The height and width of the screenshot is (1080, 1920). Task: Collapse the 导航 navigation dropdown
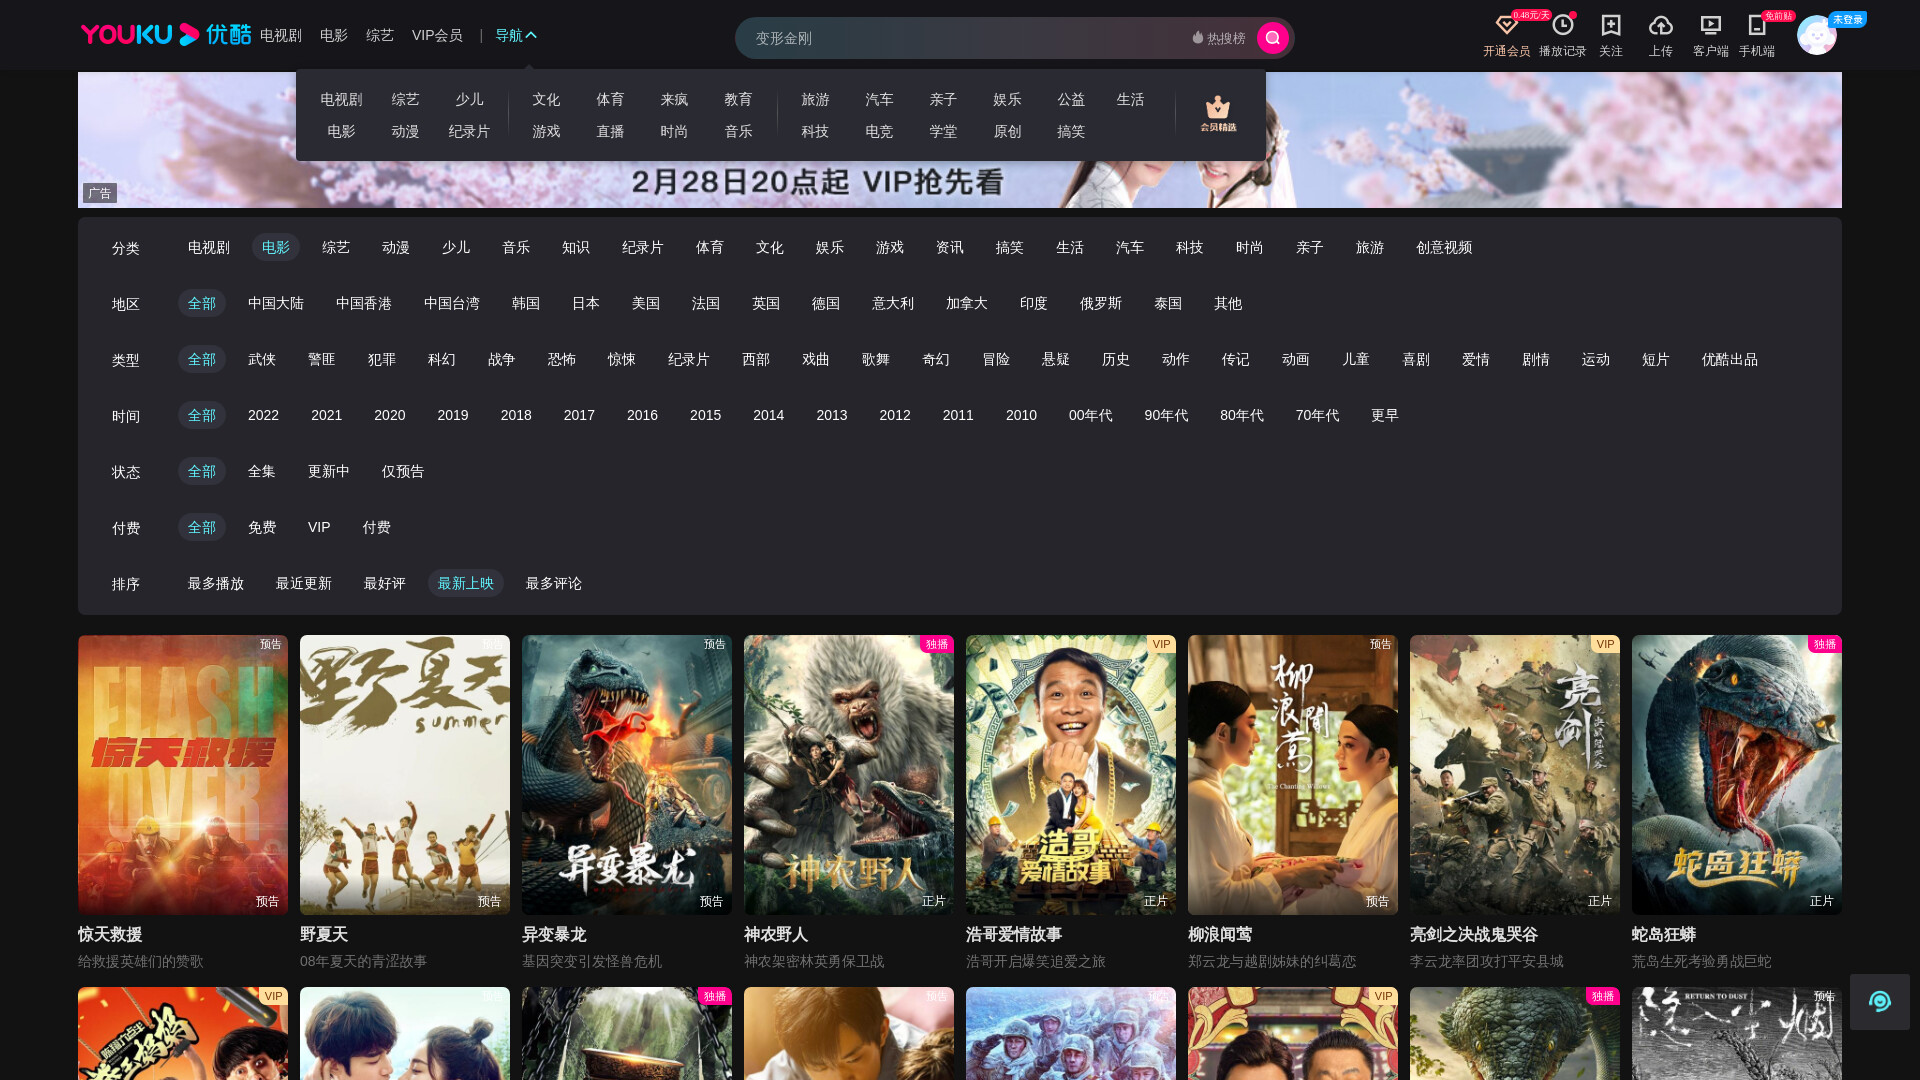[516, 35]
